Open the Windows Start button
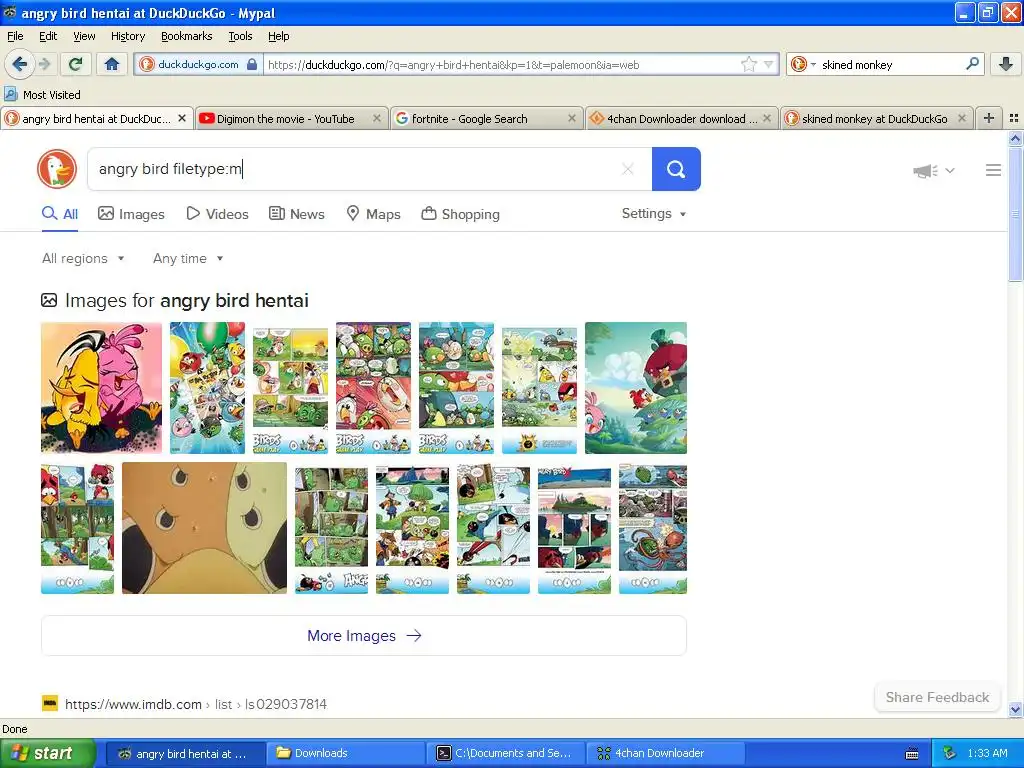1024x768 pixels. (x=48, y=753)
